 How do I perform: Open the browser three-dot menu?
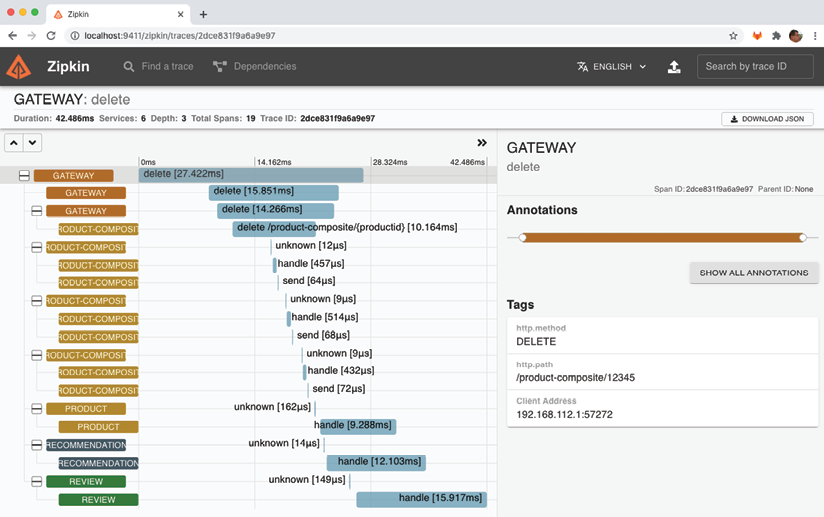(x=815, y=36)
